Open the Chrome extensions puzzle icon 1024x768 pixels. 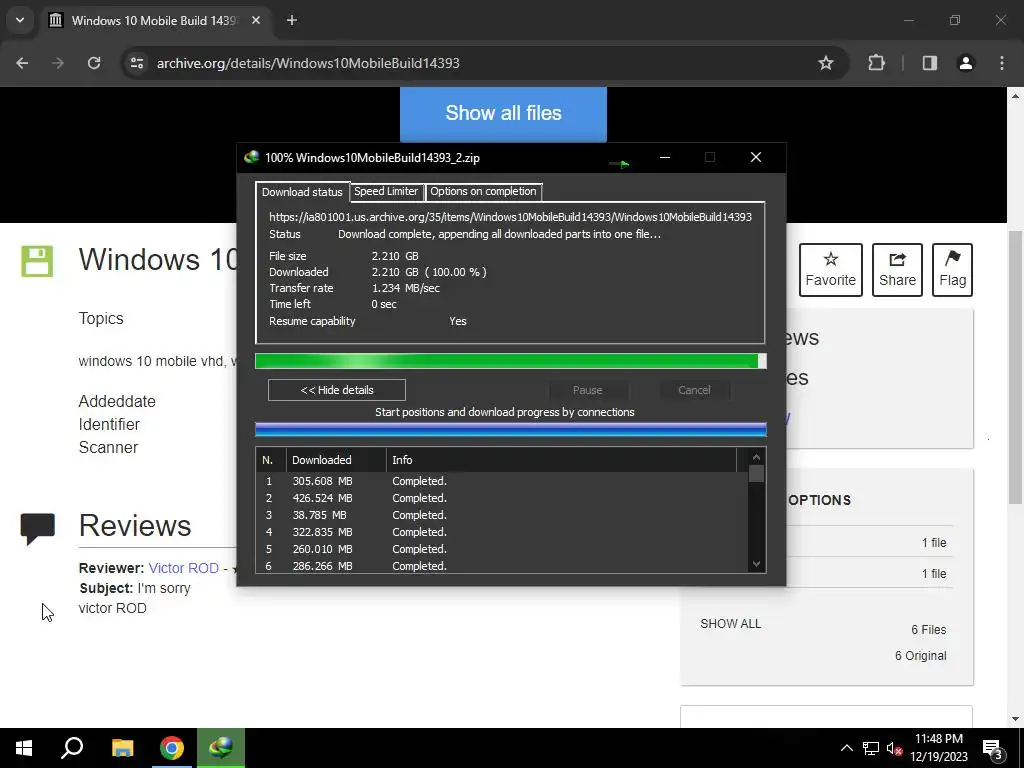coord(876,63)
